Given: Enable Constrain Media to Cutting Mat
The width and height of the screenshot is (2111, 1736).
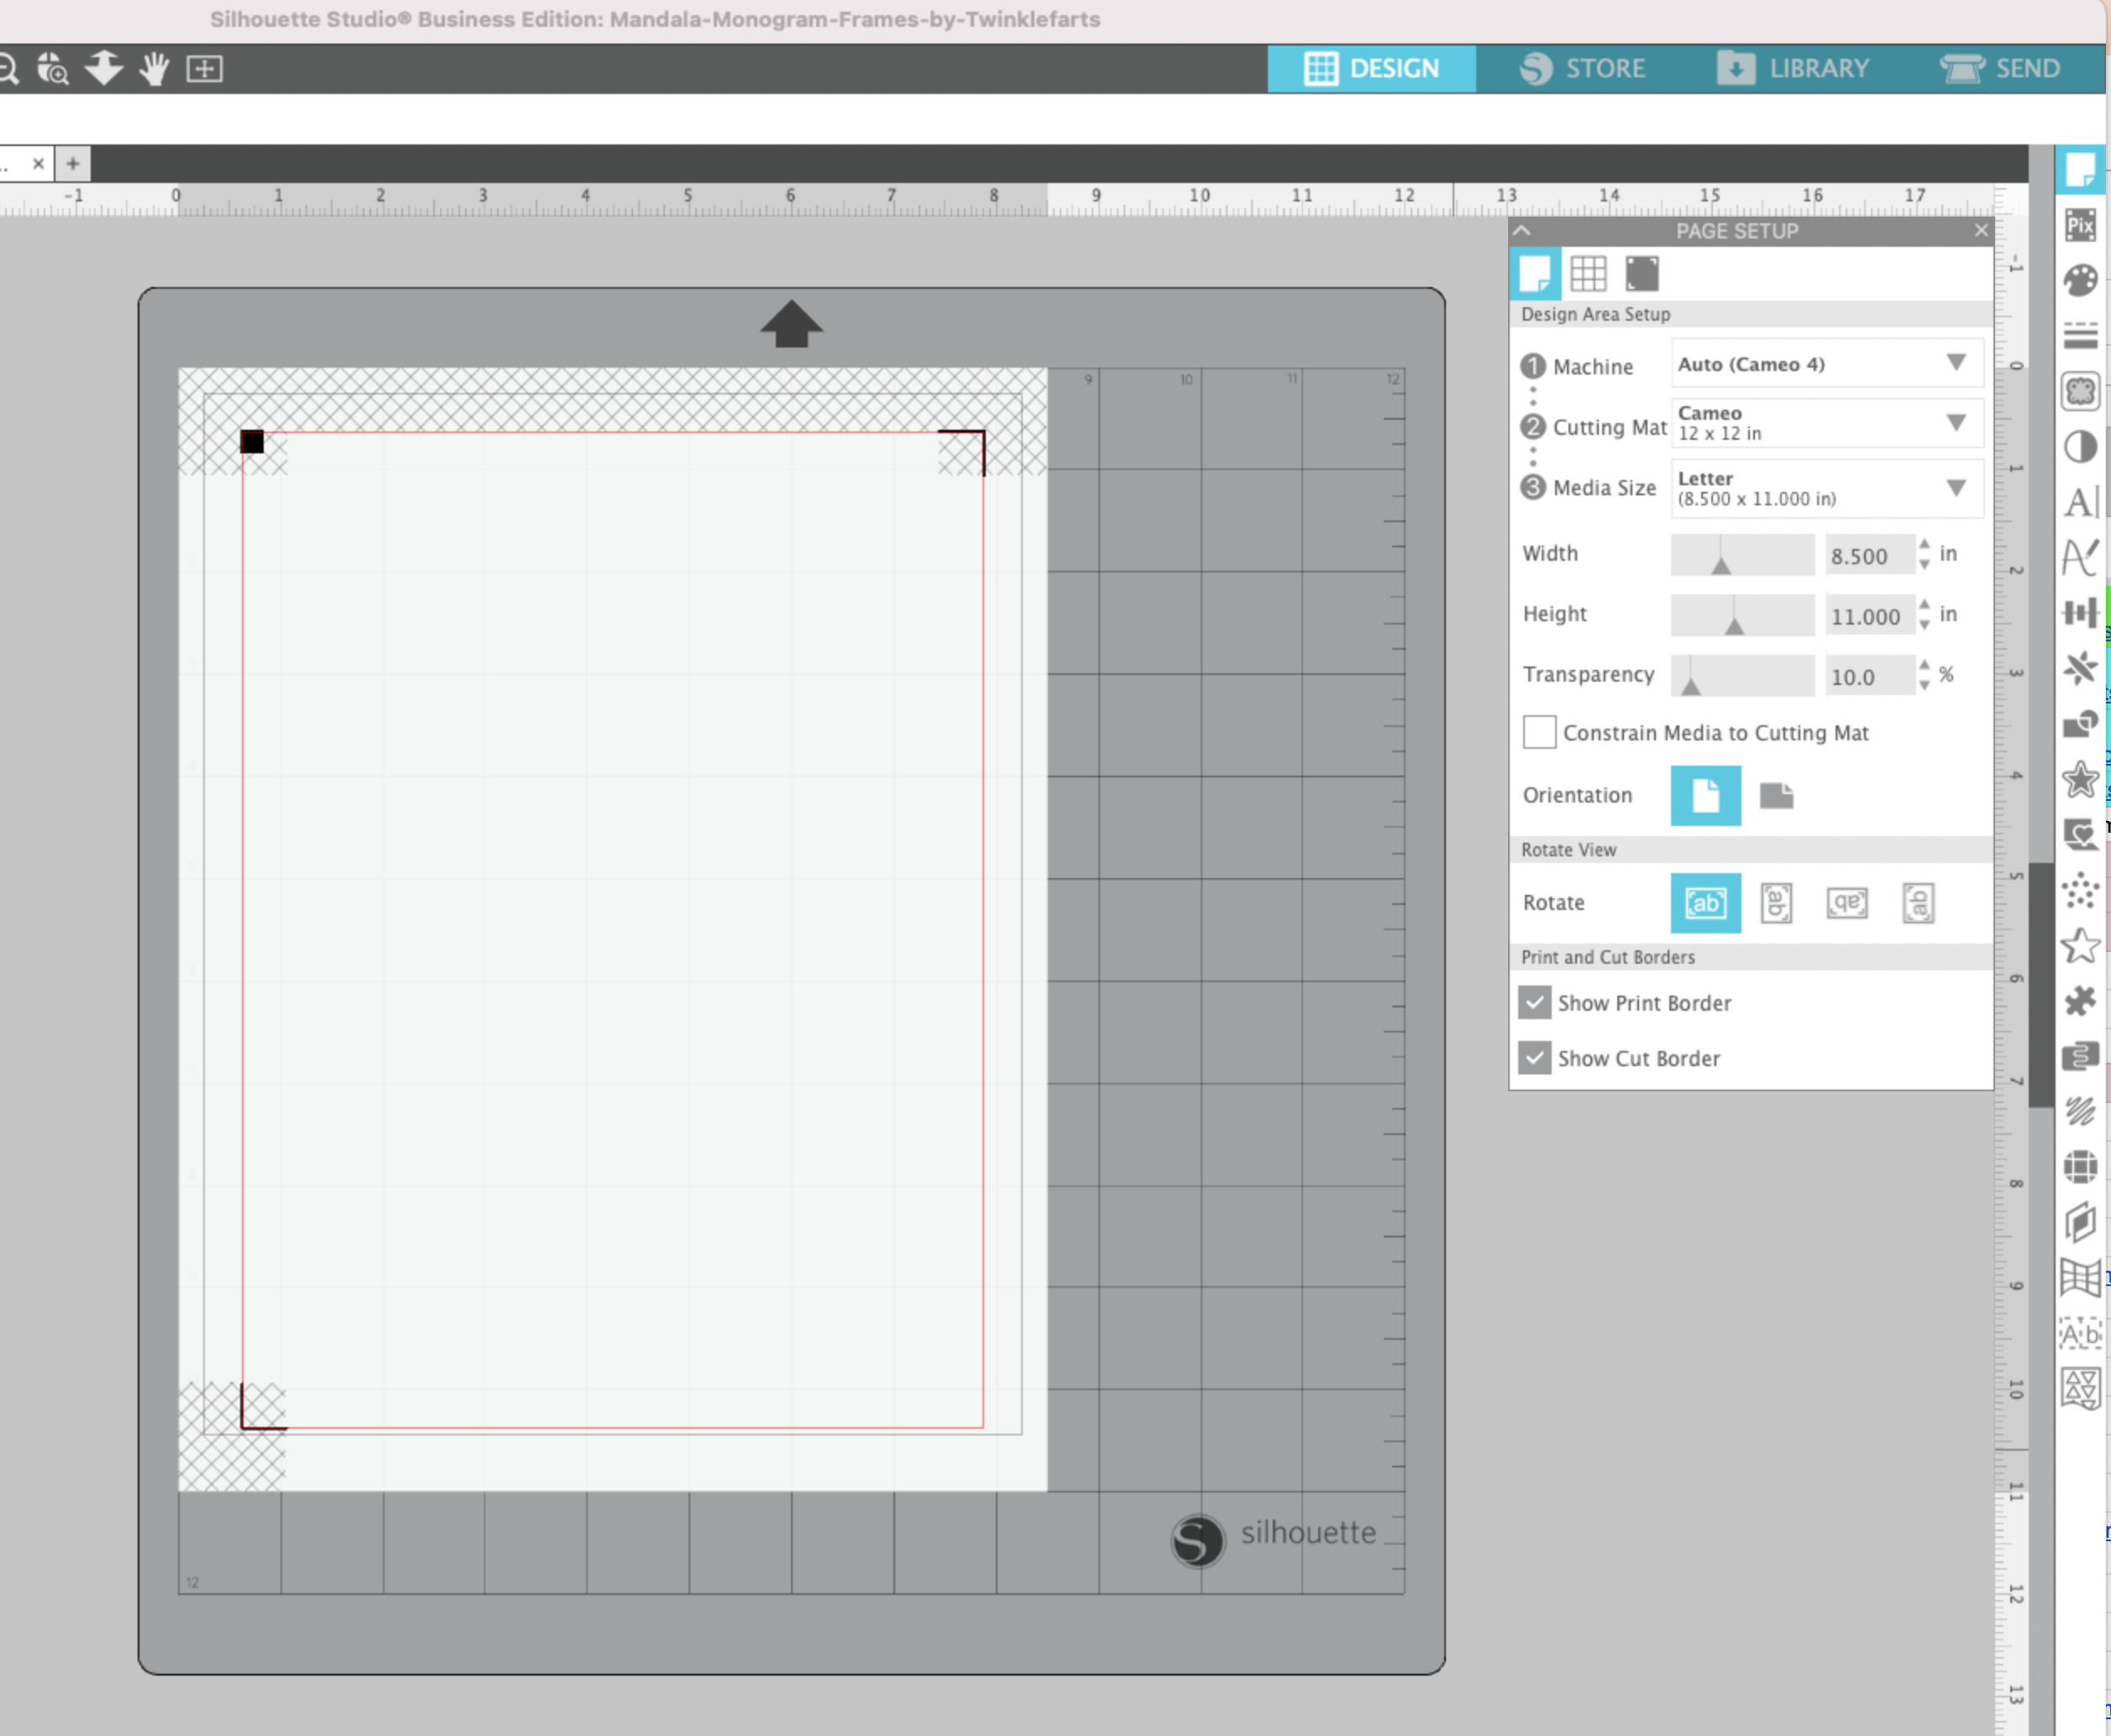Looking at the screenshot, I should tap(1538, 732).
